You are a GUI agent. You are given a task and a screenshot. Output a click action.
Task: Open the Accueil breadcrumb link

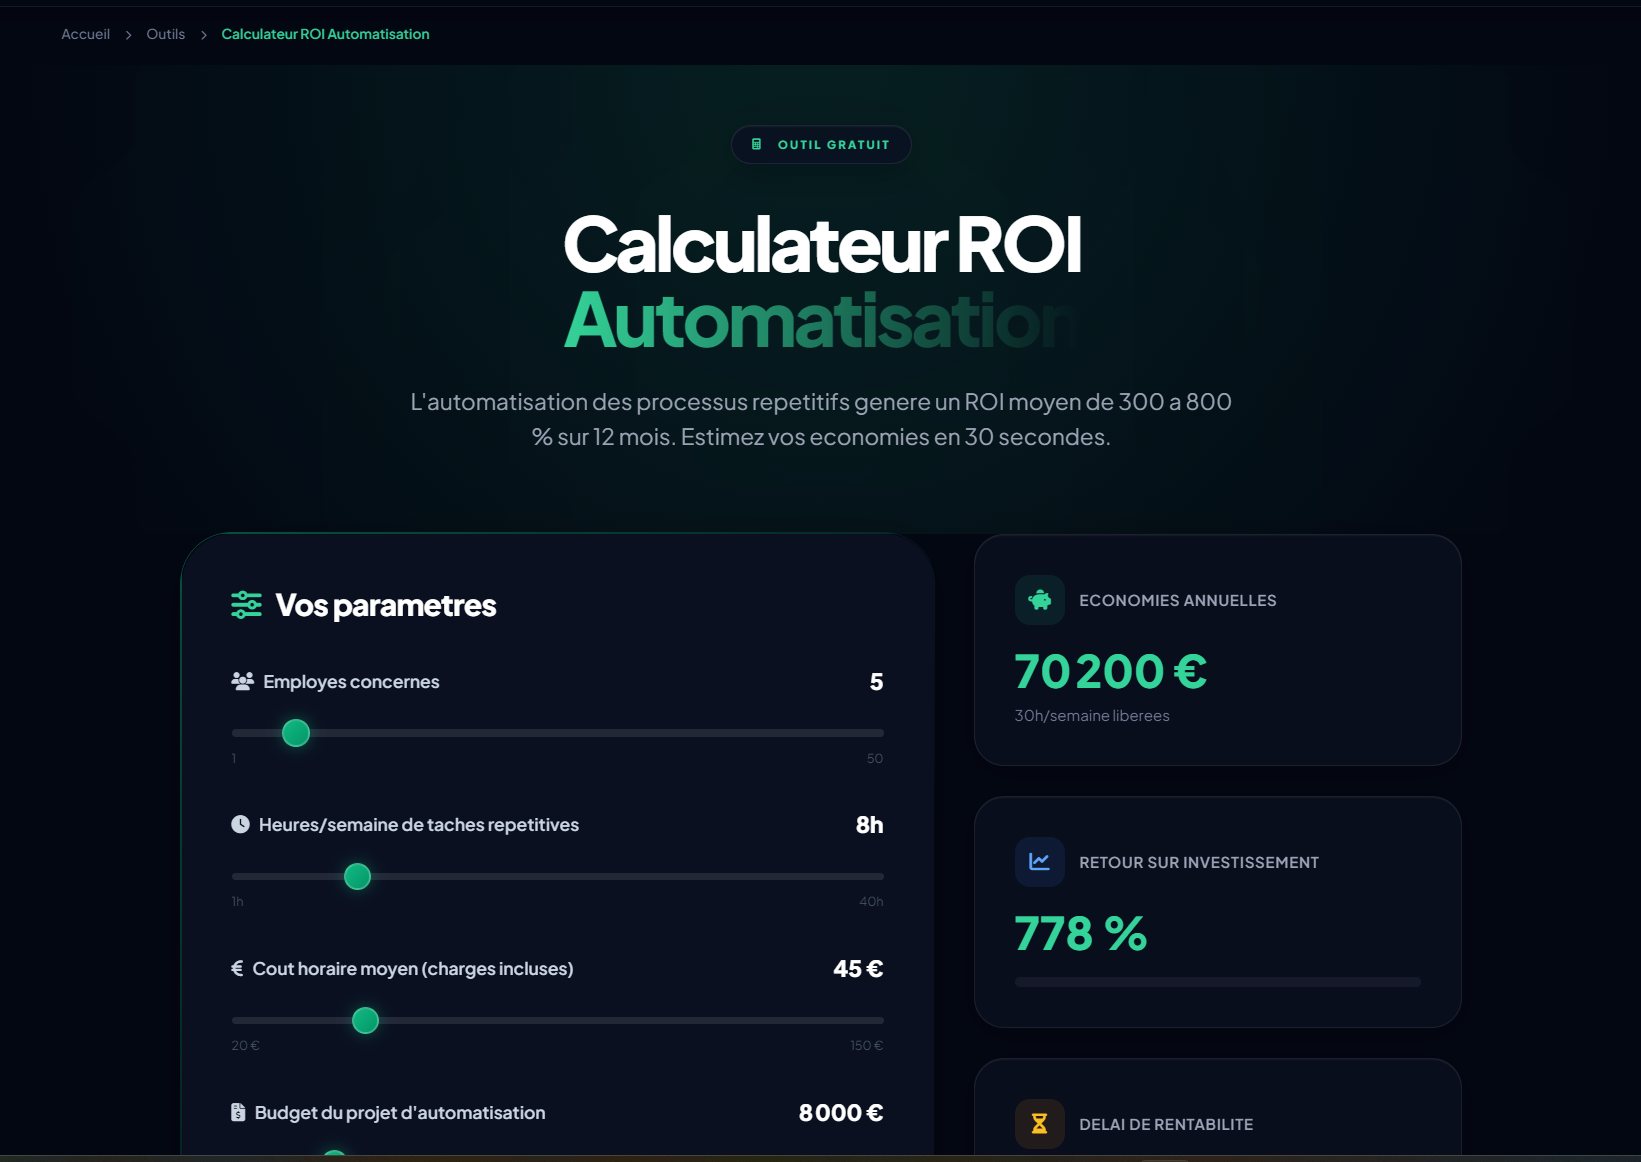click(x=85, y=34)
